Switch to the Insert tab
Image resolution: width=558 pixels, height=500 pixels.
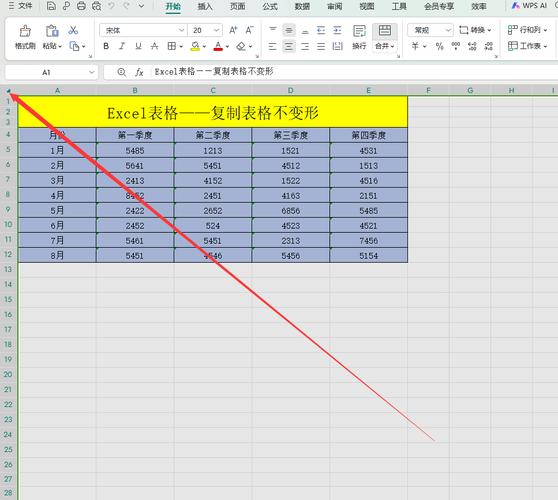(x=205, y=6)
